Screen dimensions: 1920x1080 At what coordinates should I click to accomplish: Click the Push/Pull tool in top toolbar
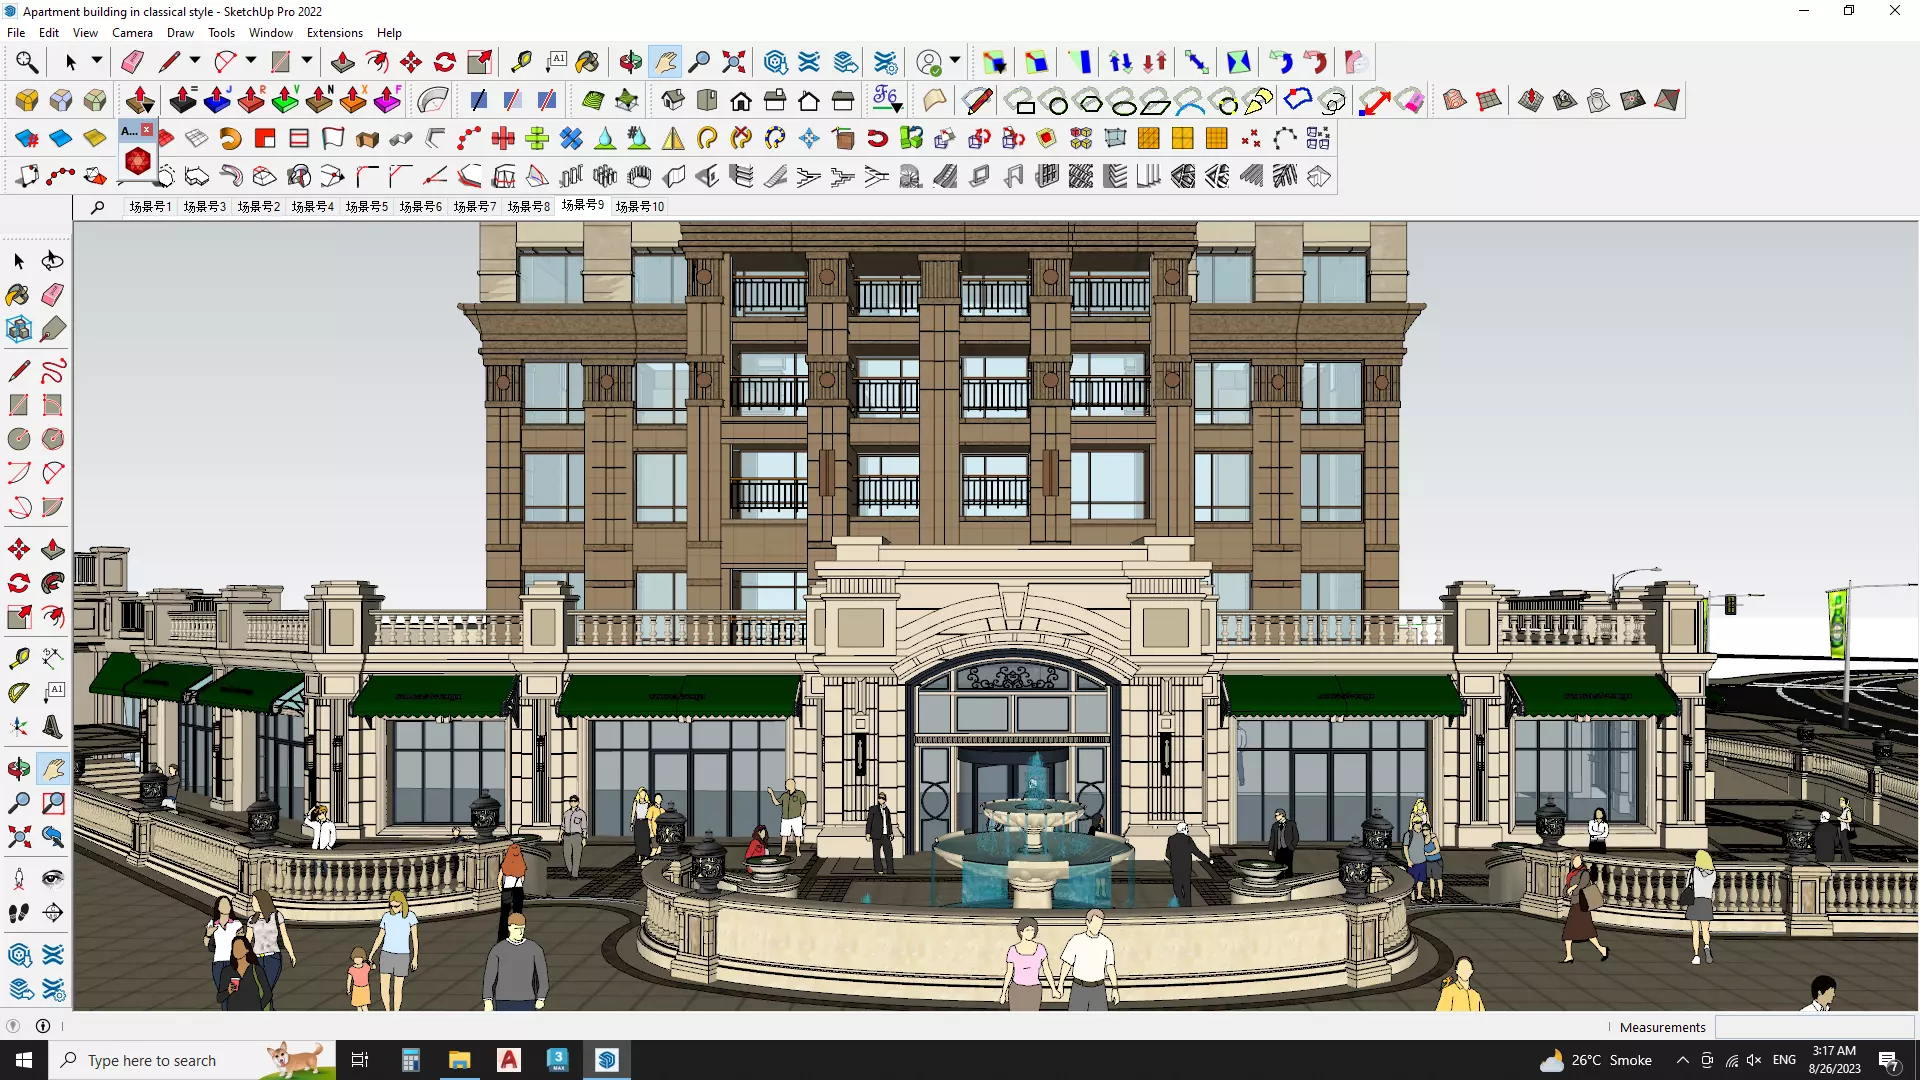342,62
